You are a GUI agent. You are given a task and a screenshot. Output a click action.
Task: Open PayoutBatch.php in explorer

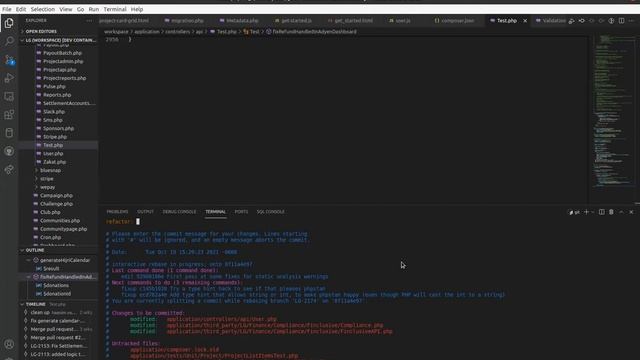(x=62, y=53)
